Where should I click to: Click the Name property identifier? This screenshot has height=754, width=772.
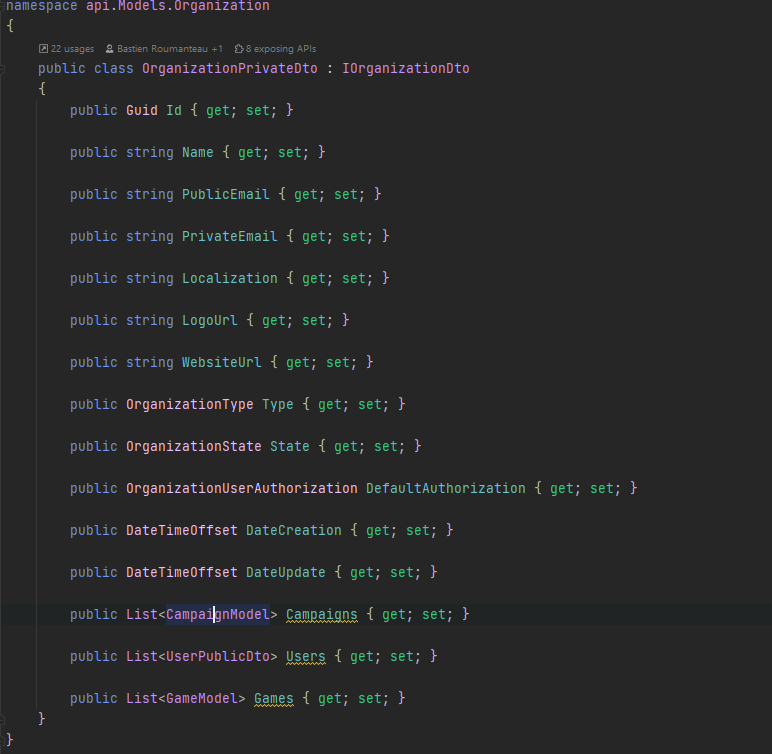198,152
